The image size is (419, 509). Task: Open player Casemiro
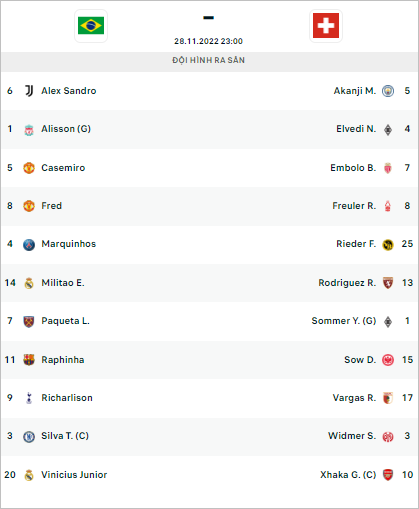point(63,168)
